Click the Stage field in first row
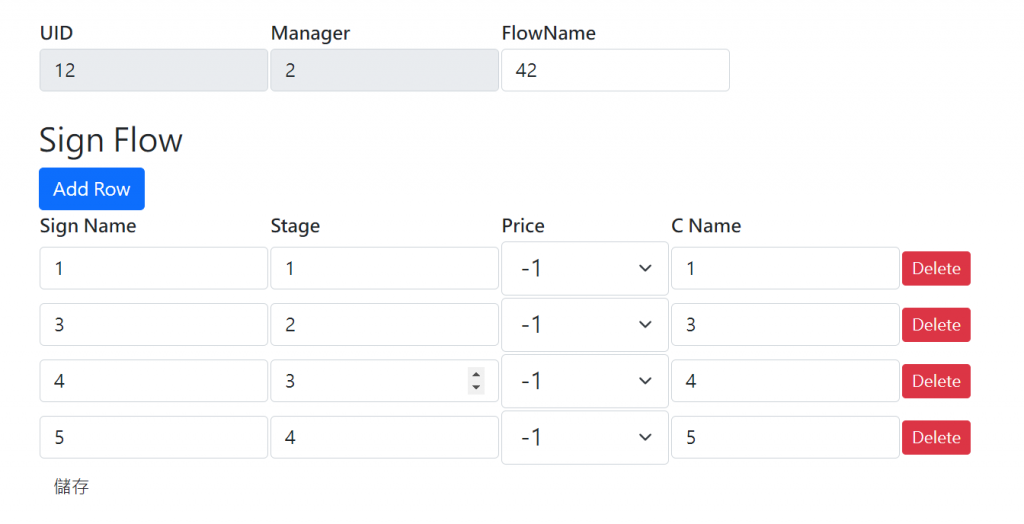This screenshot has height=524, width=1024. 384,268
